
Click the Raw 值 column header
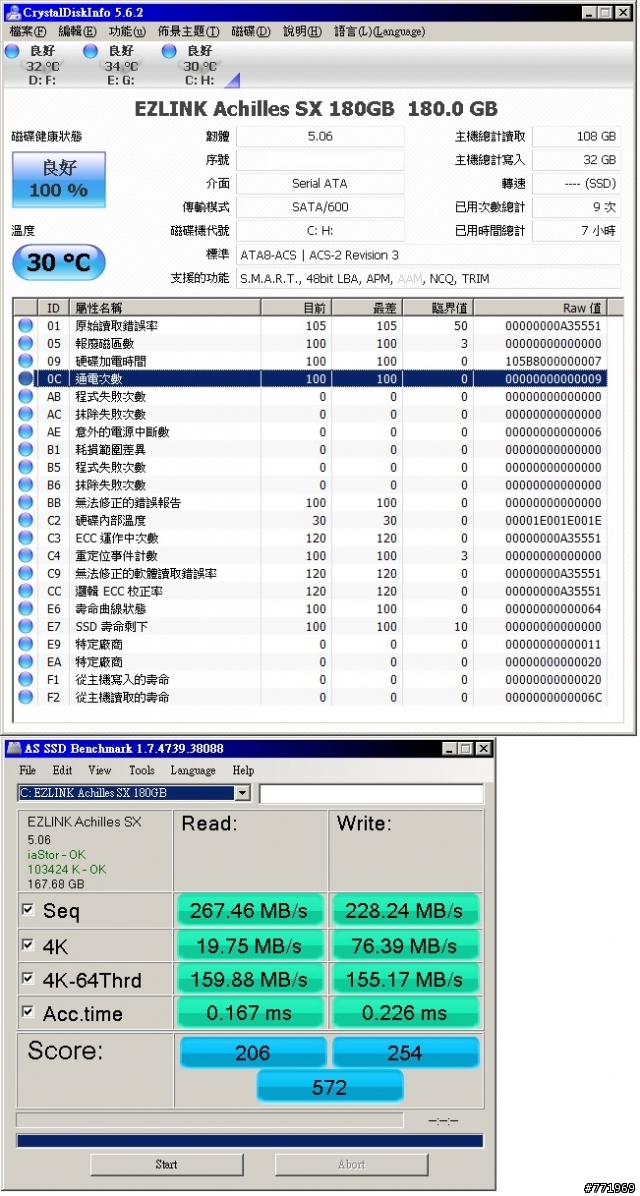[x=541, y=308]
